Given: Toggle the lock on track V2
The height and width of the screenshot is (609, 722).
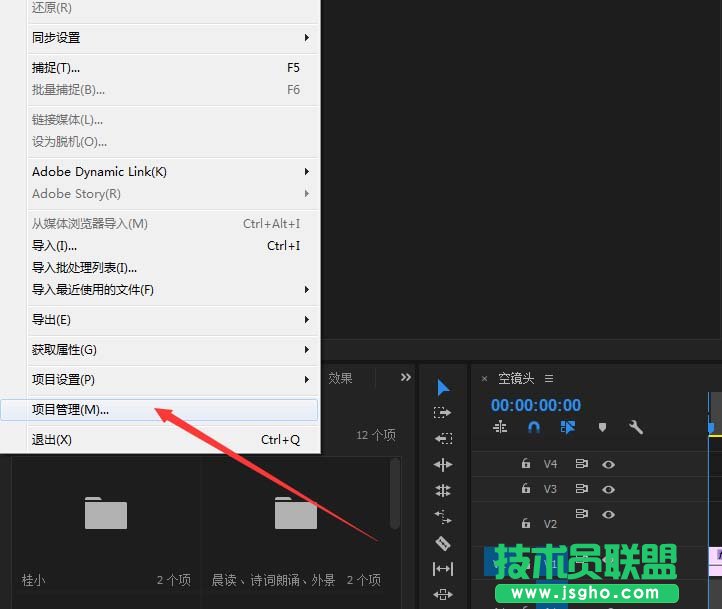Looking at the screenshot, I should 526,523.
